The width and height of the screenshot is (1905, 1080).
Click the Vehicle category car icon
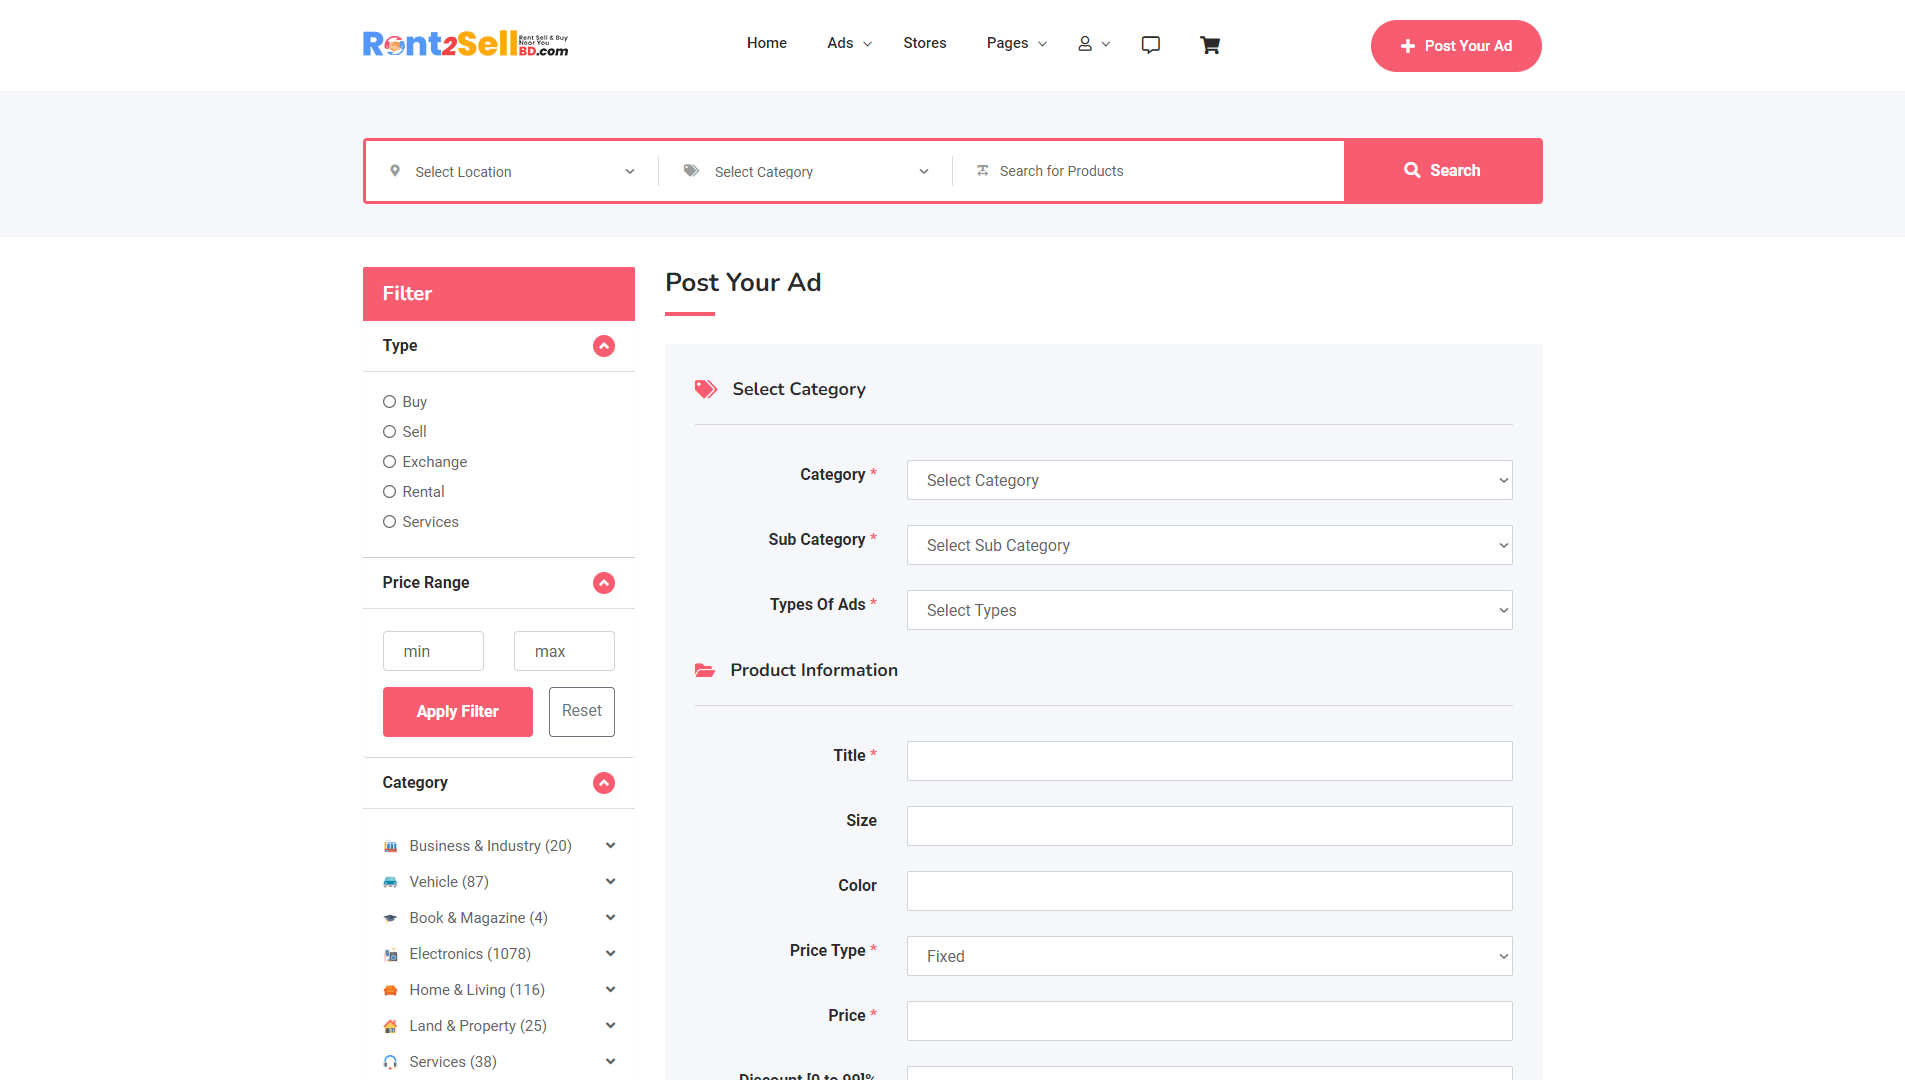(390, 882)
